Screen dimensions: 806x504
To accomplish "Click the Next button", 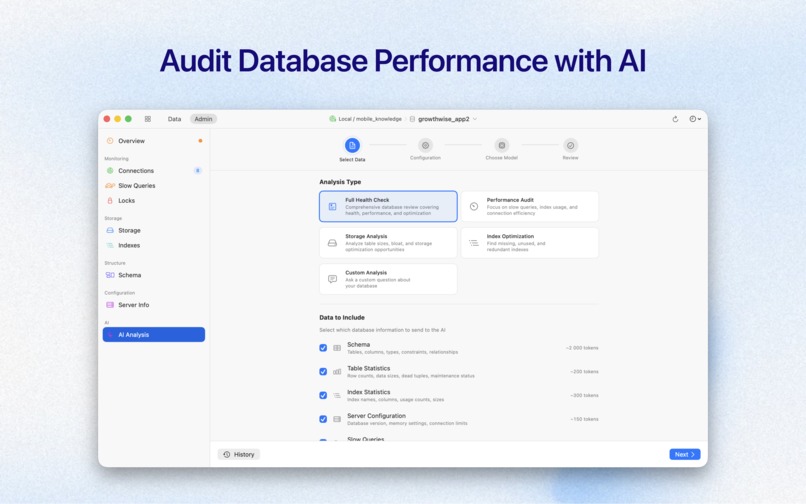I will coord(685,455).
